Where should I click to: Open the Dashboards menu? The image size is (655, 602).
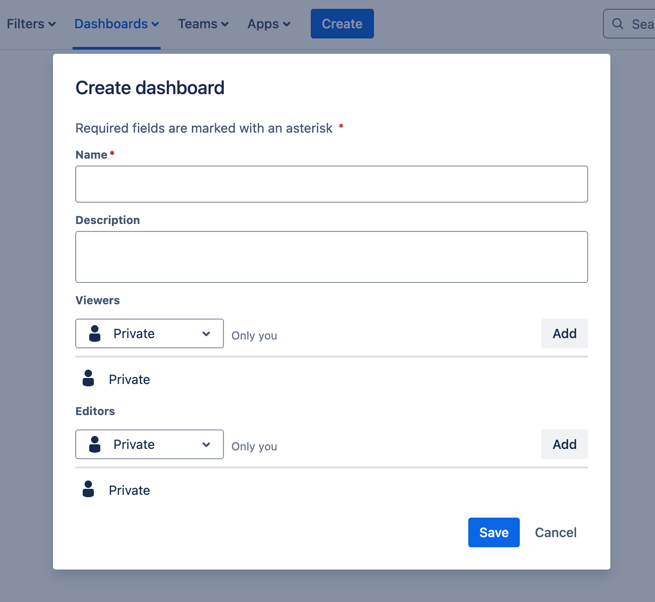click(x=116, y=24)
